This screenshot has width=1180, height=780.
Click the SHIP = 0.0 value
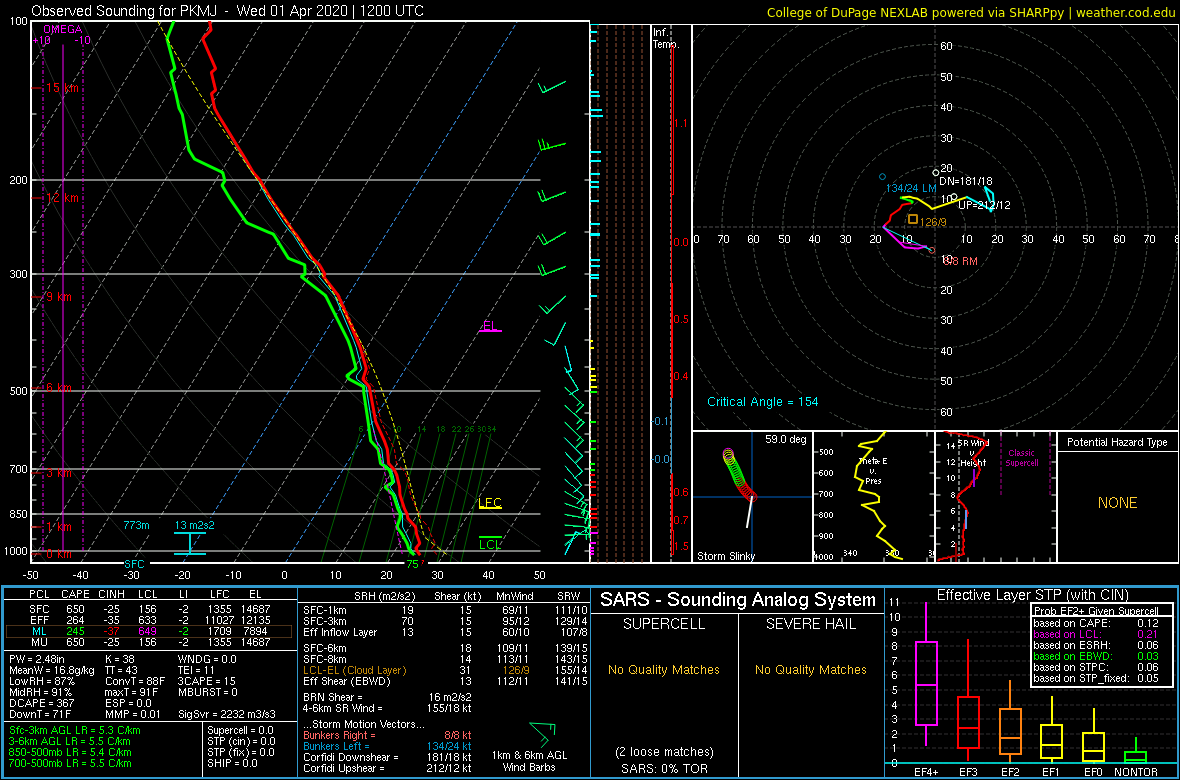(233, 763)
